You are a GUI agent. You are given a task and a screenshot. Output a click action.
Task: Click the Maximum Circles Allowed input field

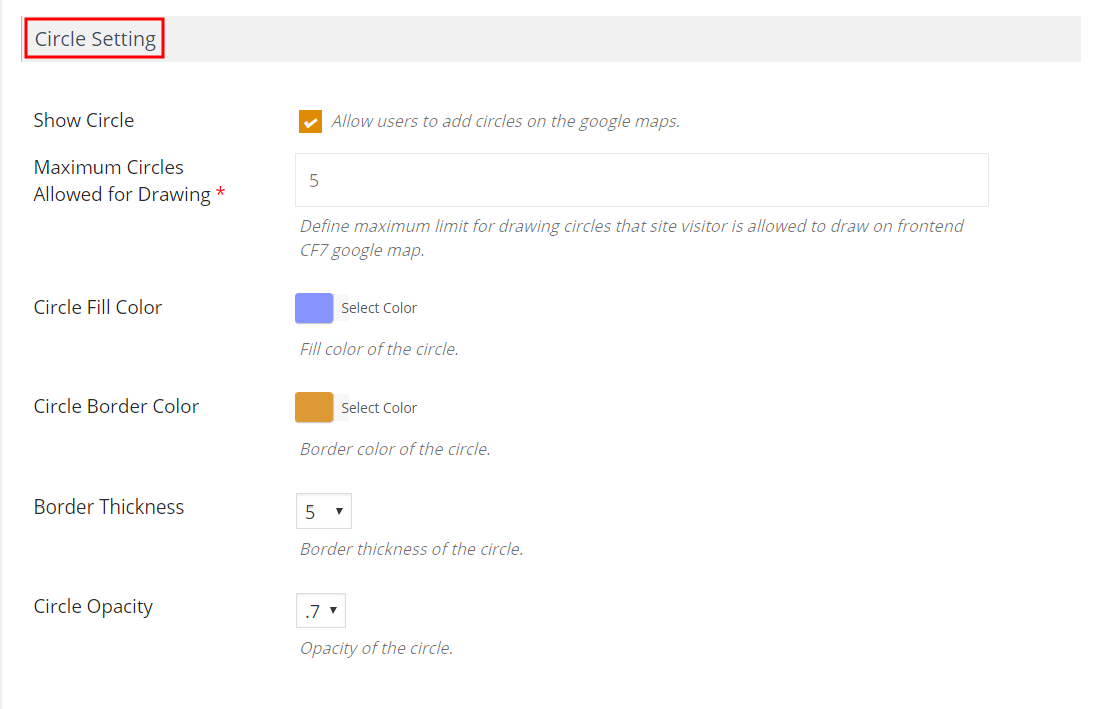coord(641,180)
